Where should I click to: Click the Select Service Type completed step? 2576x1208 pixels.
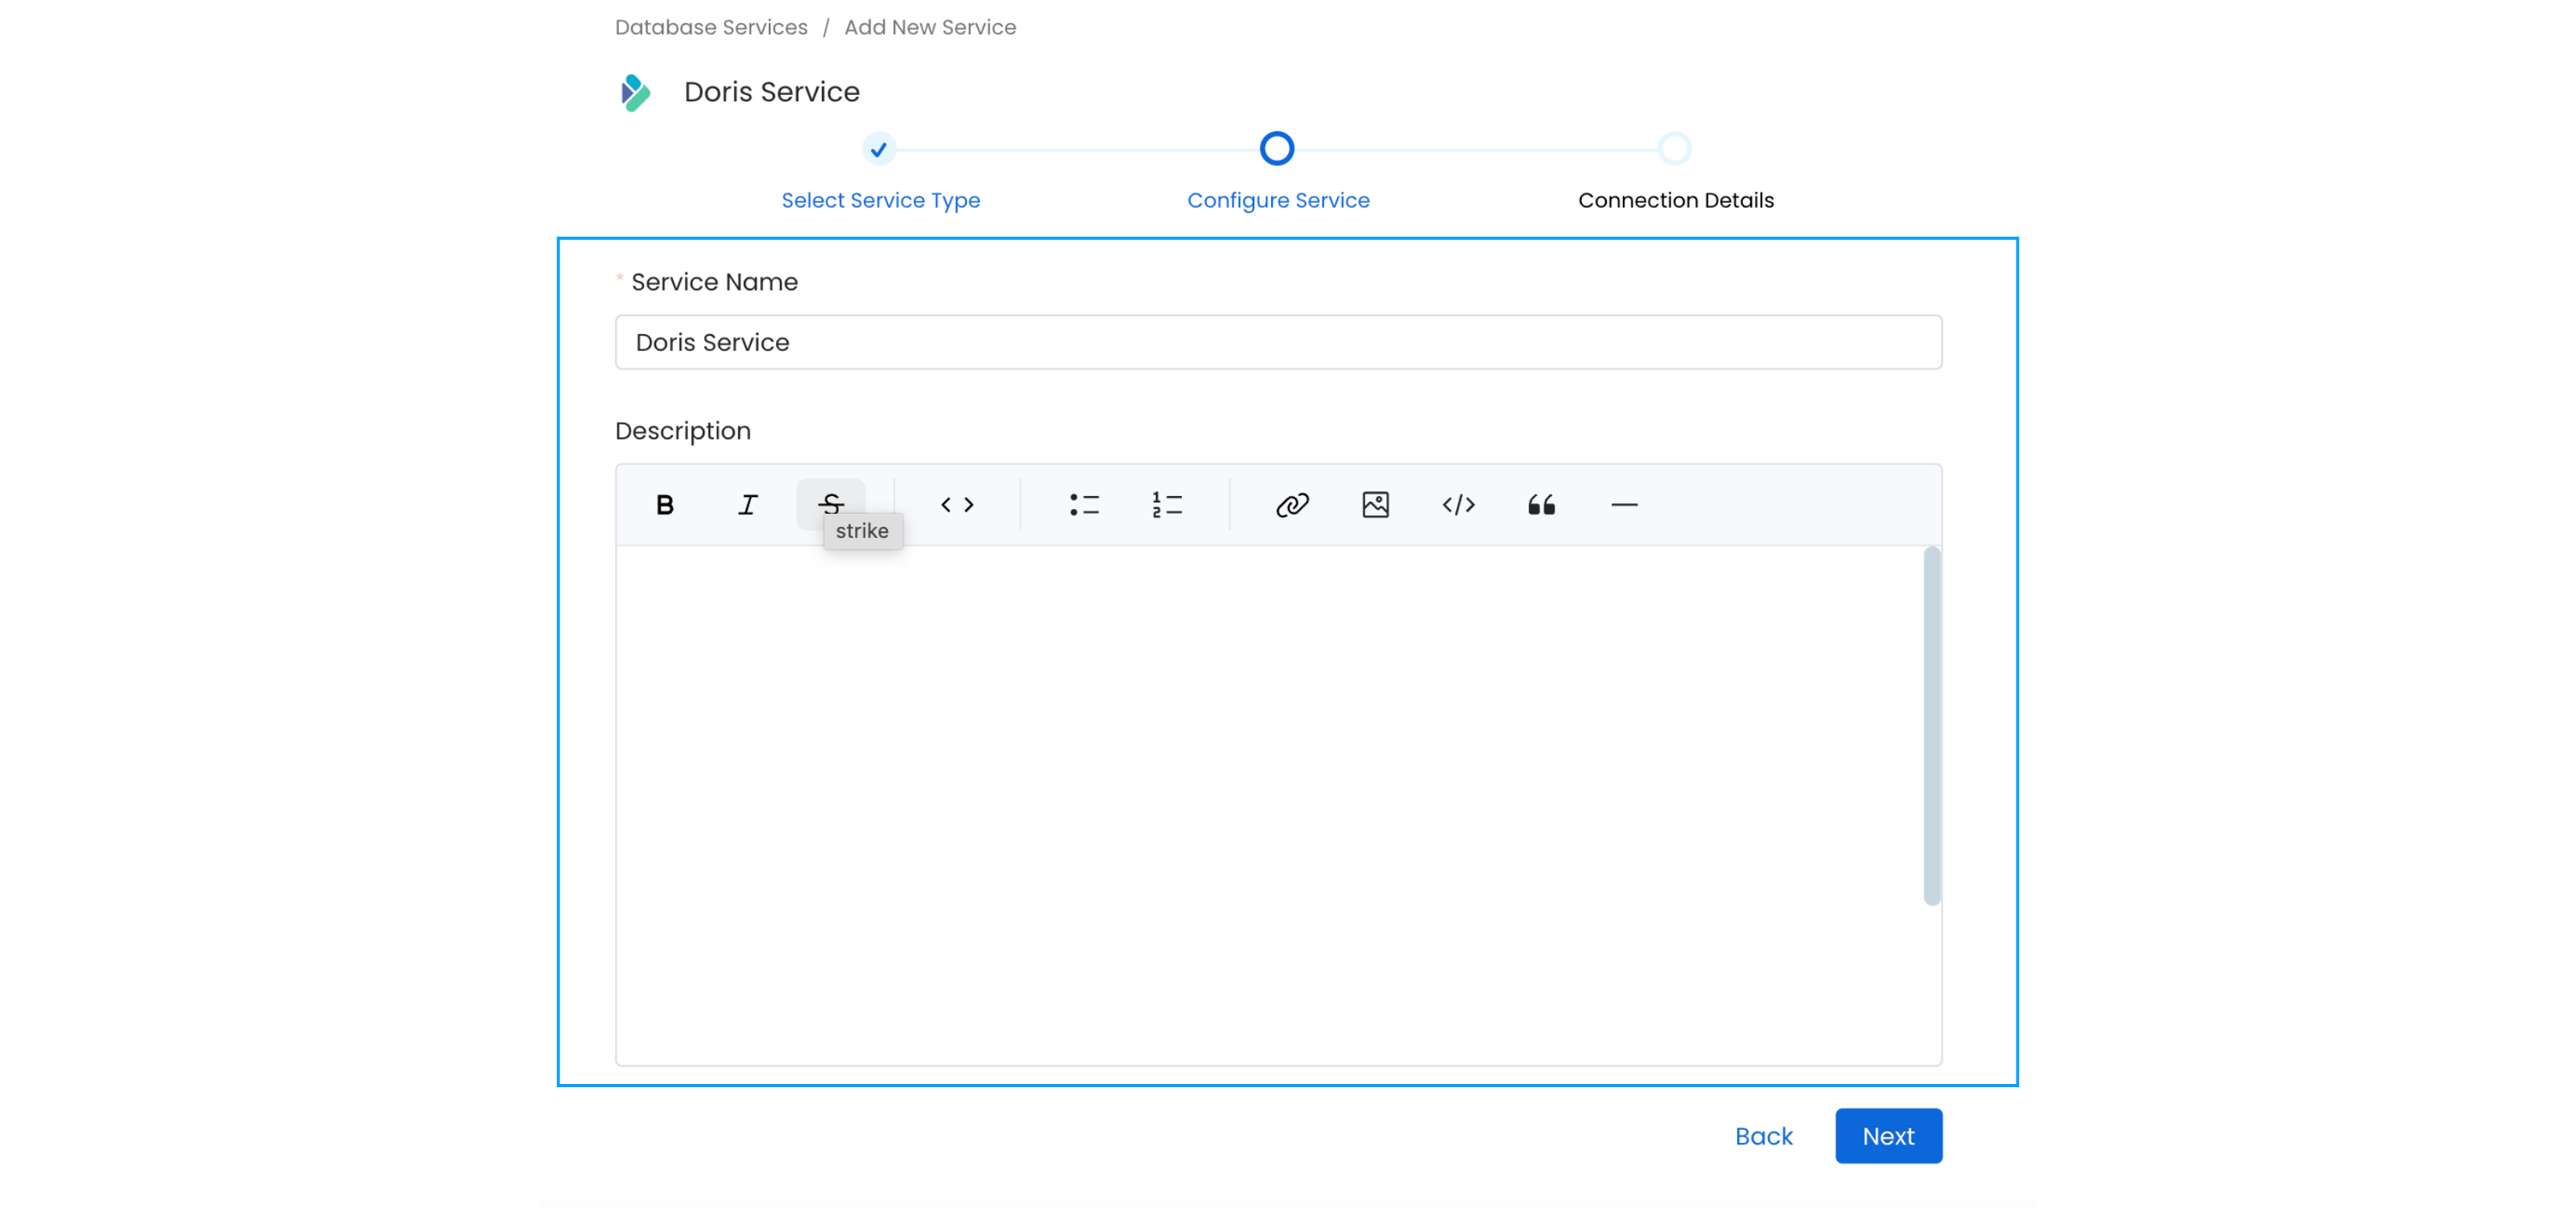click(881, 150)
